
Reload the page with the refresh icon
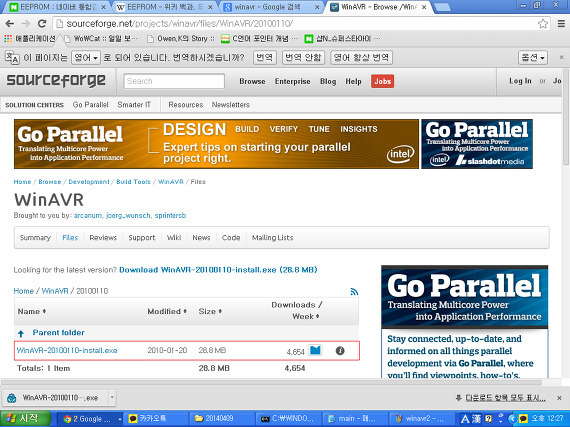coord(42,24)
